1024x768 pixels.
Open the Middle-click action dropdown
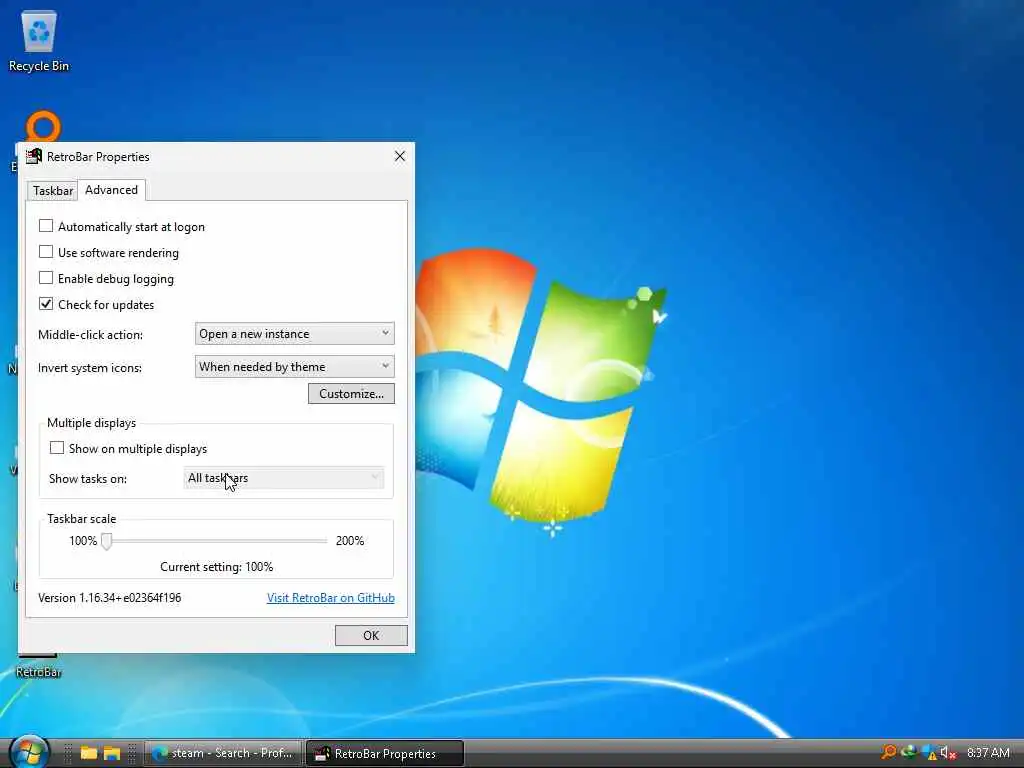pos(295,334)
